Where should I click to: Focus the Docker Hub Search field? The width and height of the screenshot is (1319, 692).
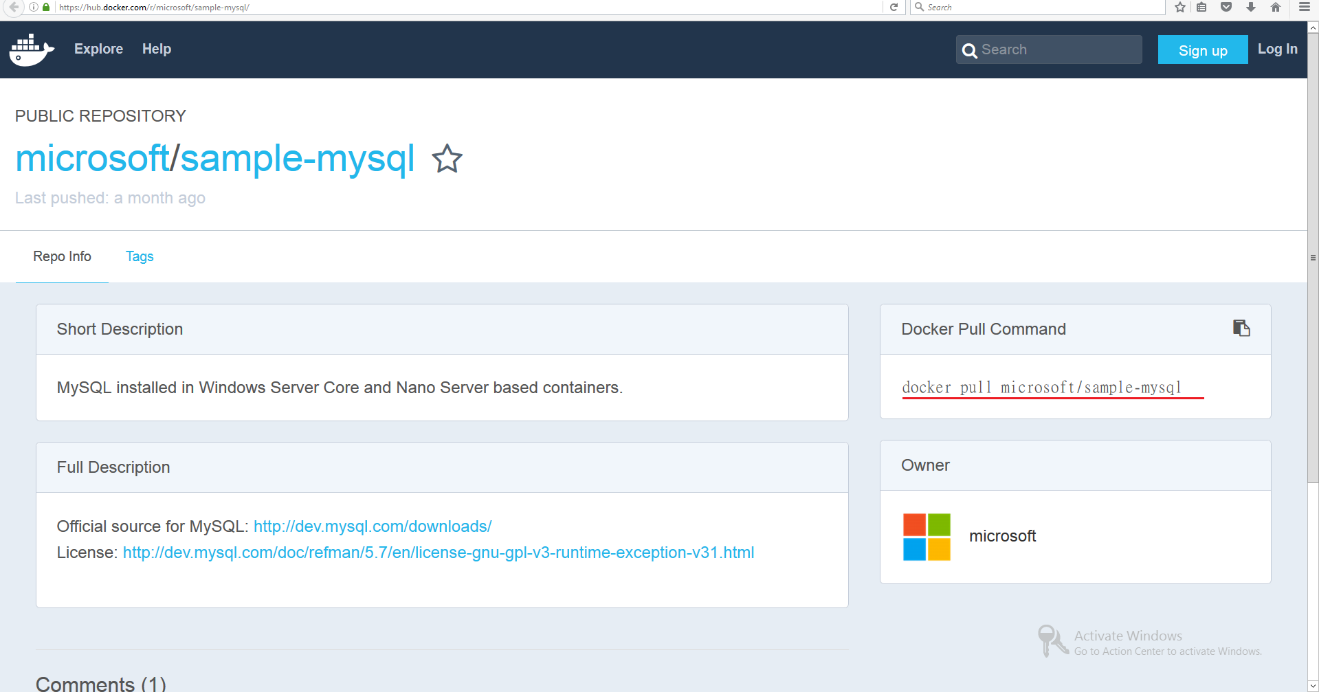pos(1049,50)
